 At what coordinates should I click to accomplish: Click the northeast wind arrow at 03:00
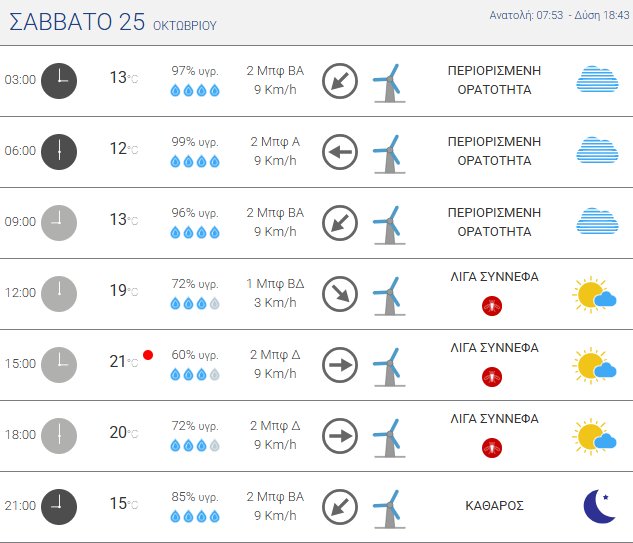pos(340,81)
